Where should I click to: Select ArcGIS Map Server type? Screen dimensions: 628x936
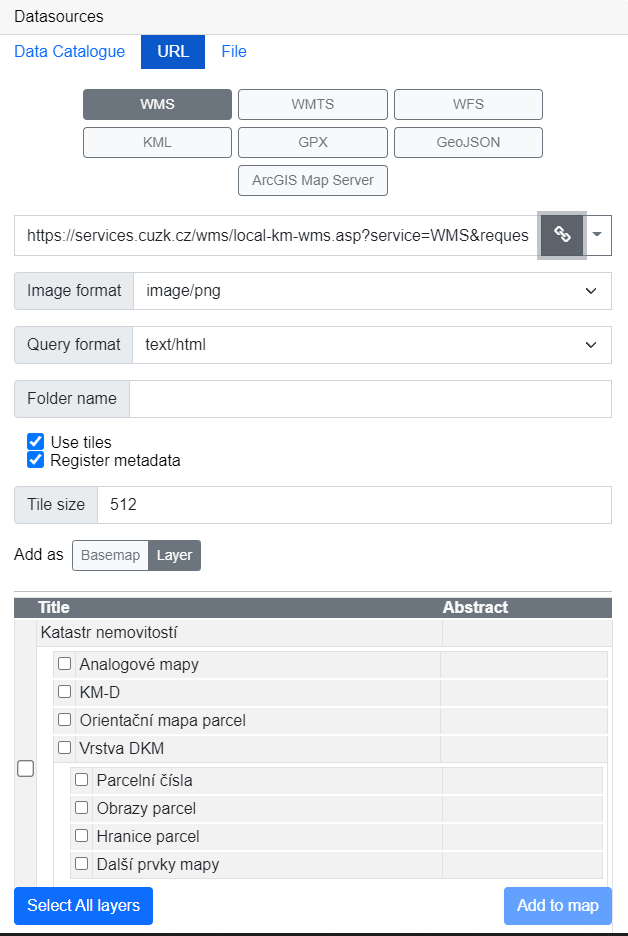313,180
